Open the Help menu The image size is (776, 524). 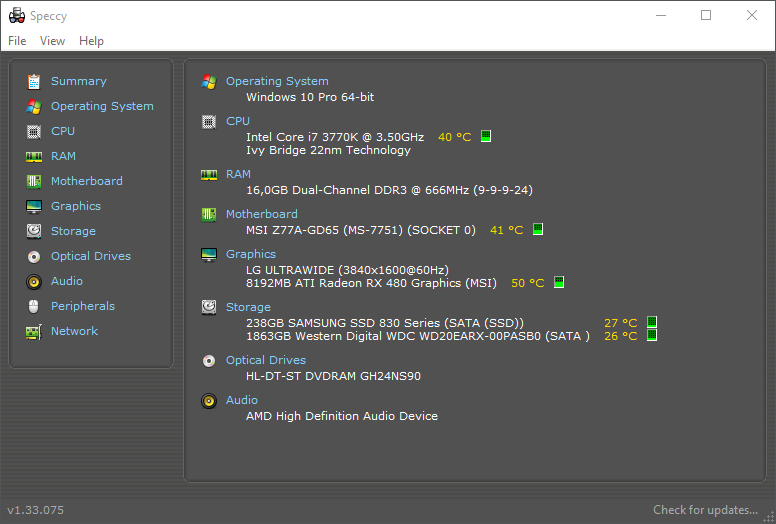(92, 41)
